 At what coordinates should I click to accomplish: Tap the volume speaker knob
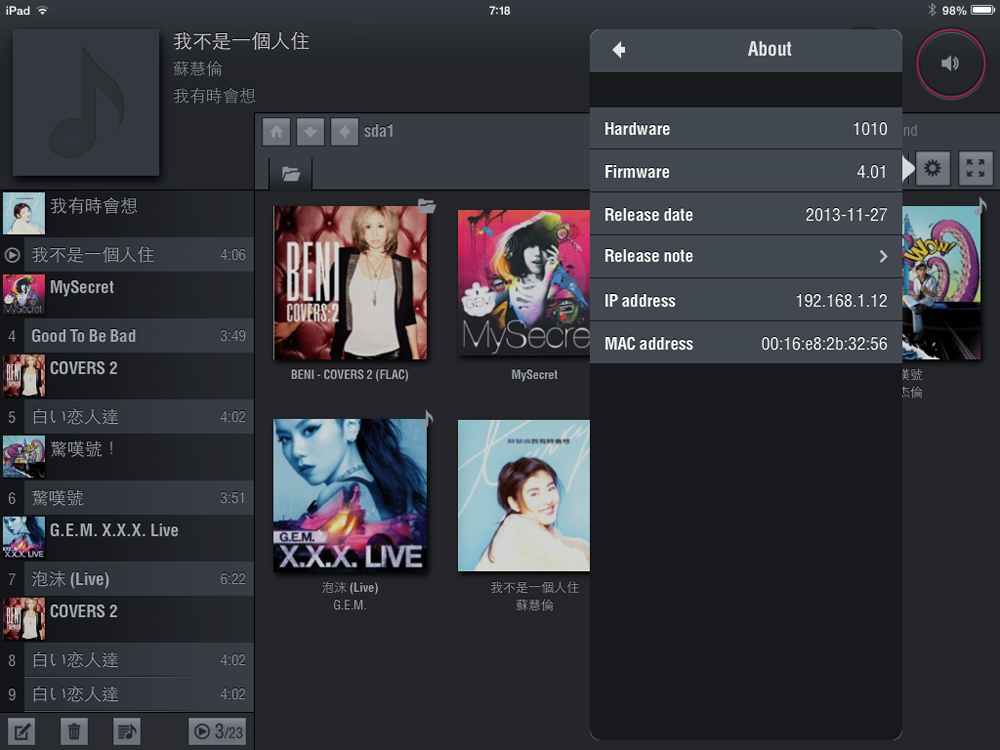pos(951,63)
